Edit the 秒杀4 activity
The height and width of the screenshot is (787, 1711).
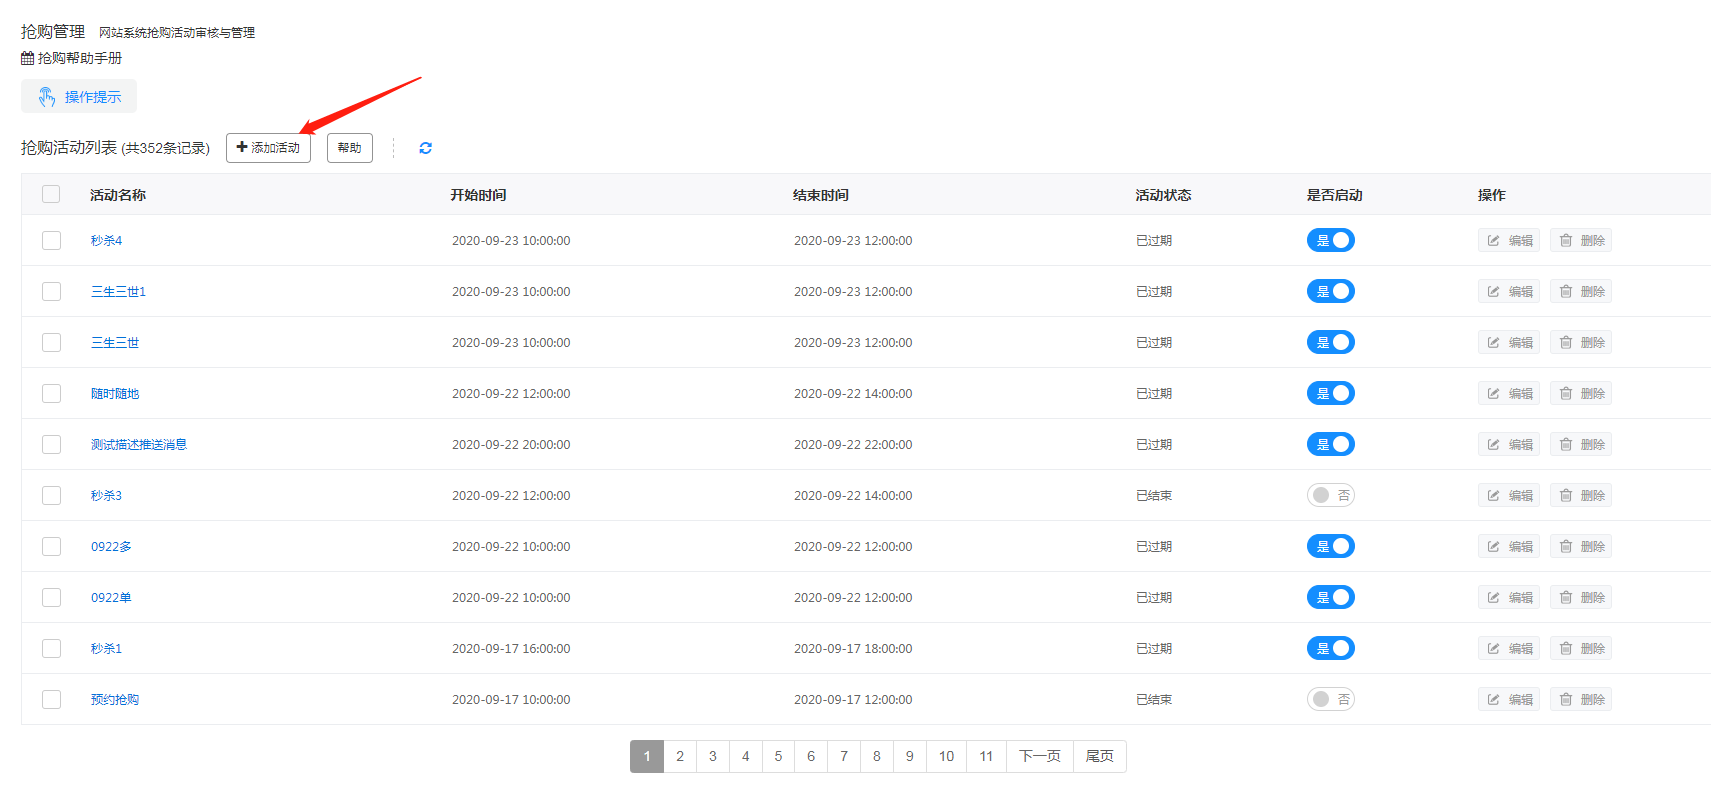tap(1509, 241)
